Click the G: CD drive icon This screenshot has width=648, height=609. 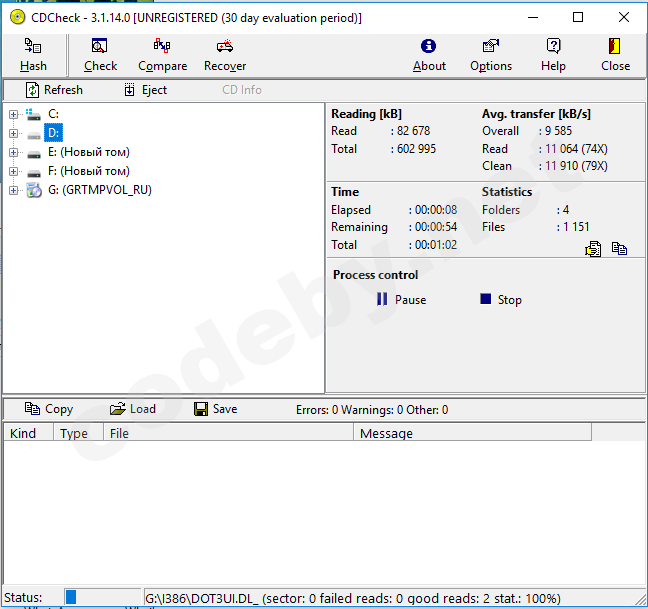[x=34, y=190]
